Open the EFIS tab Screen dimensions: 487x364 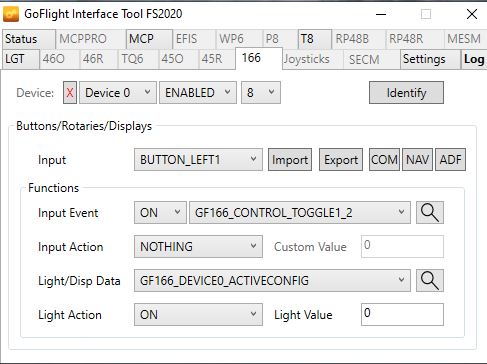[194, 39]
